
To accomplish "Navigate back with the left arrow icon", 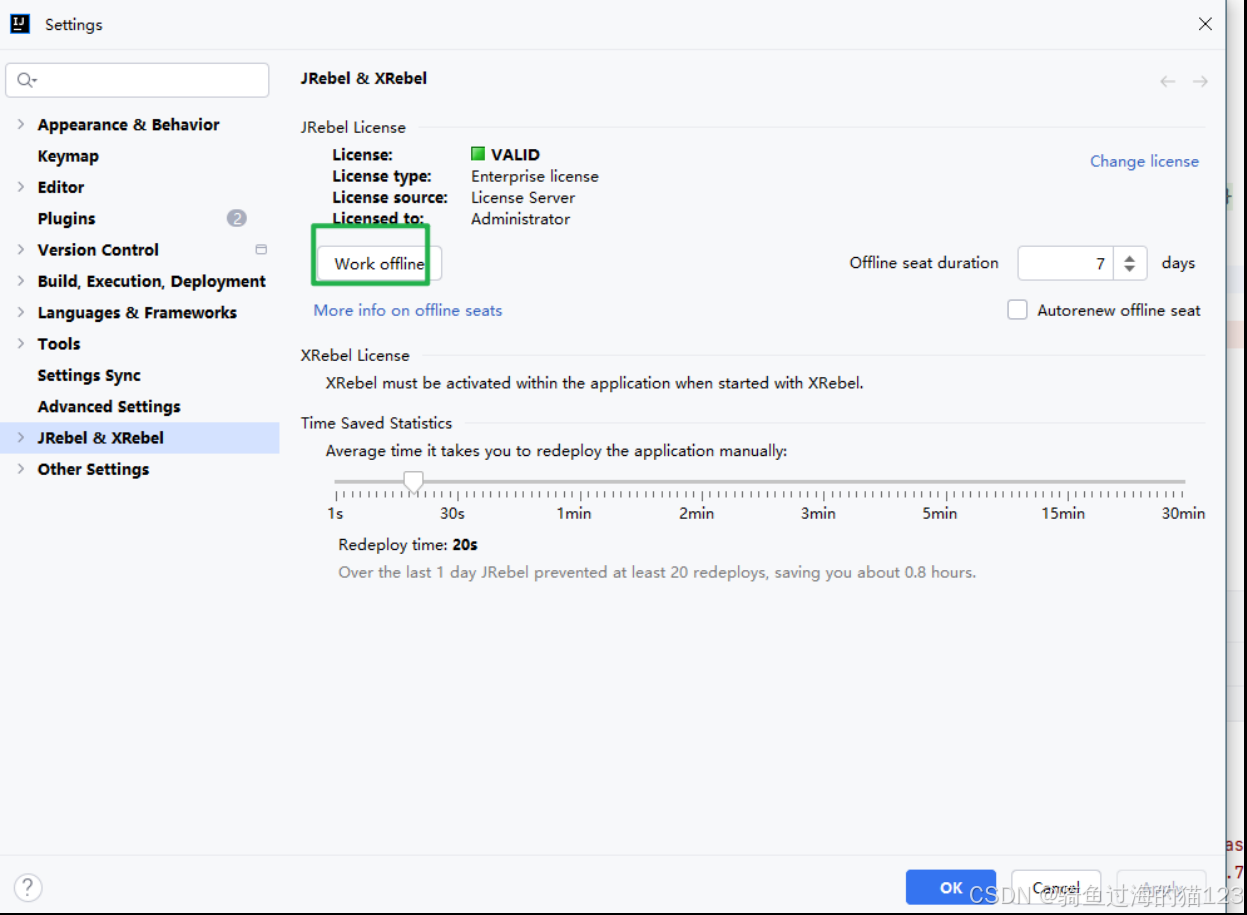I will point(1167,81).
